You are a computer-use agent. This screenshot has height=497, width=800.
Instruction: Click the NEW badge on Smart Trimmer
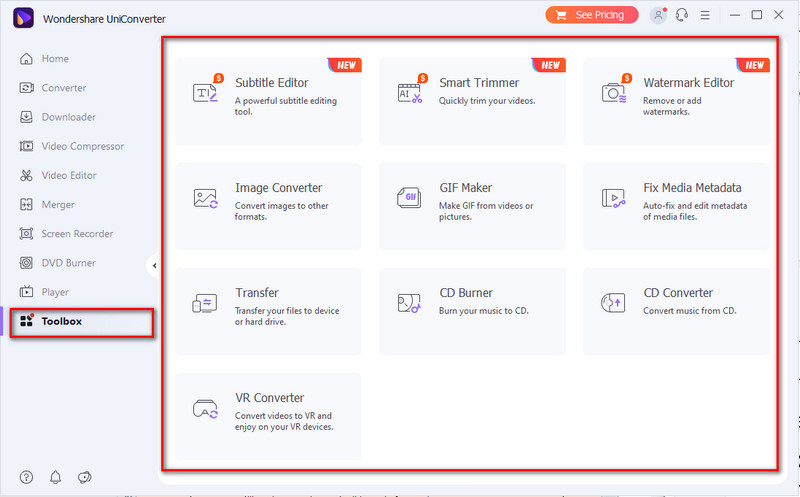549,65
